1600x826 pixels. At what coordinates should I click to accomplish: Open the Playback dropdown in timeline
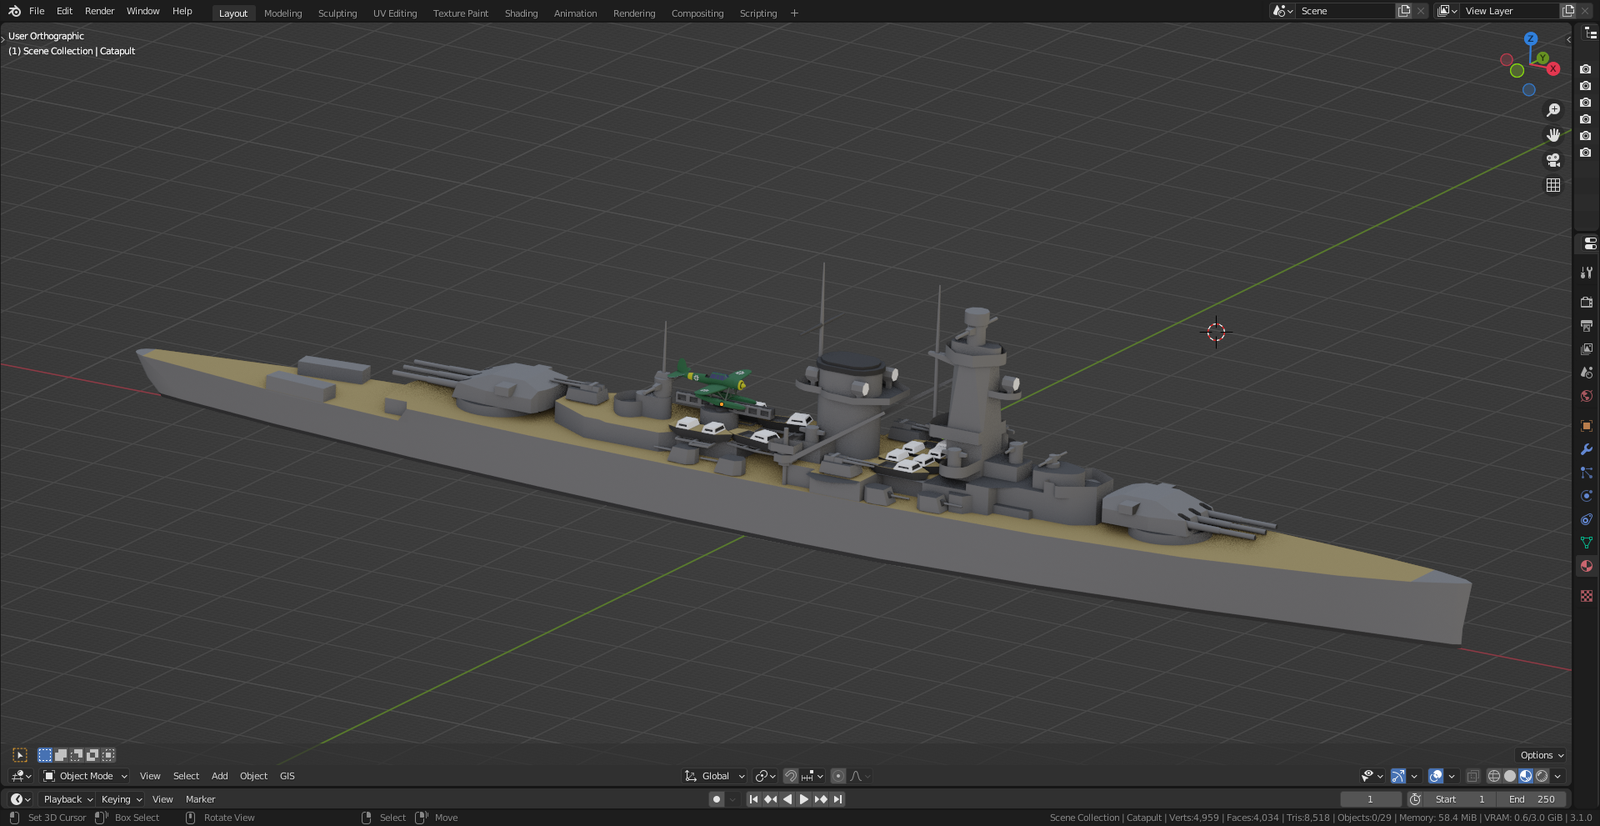click(68, 799)
